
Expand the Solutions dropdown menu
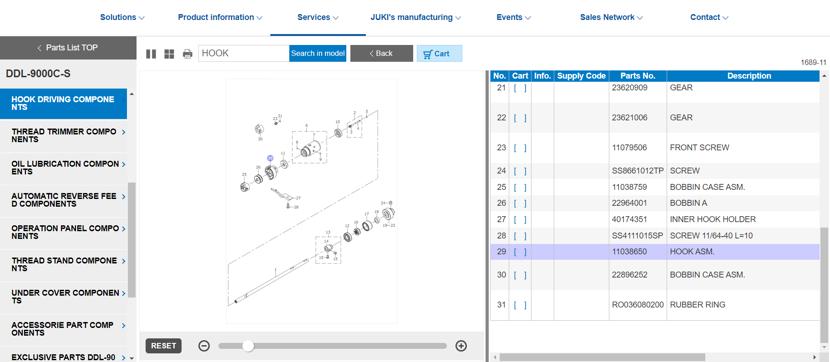pos(122,17)
